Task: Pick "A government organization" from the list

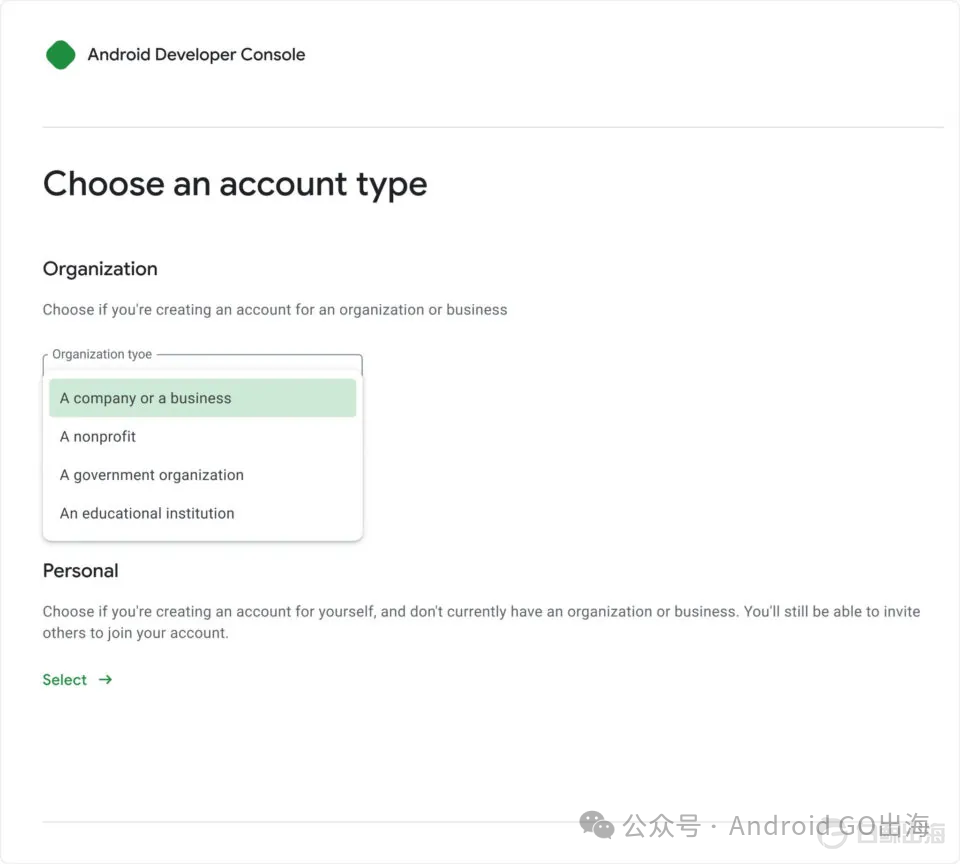Action: 152,475
